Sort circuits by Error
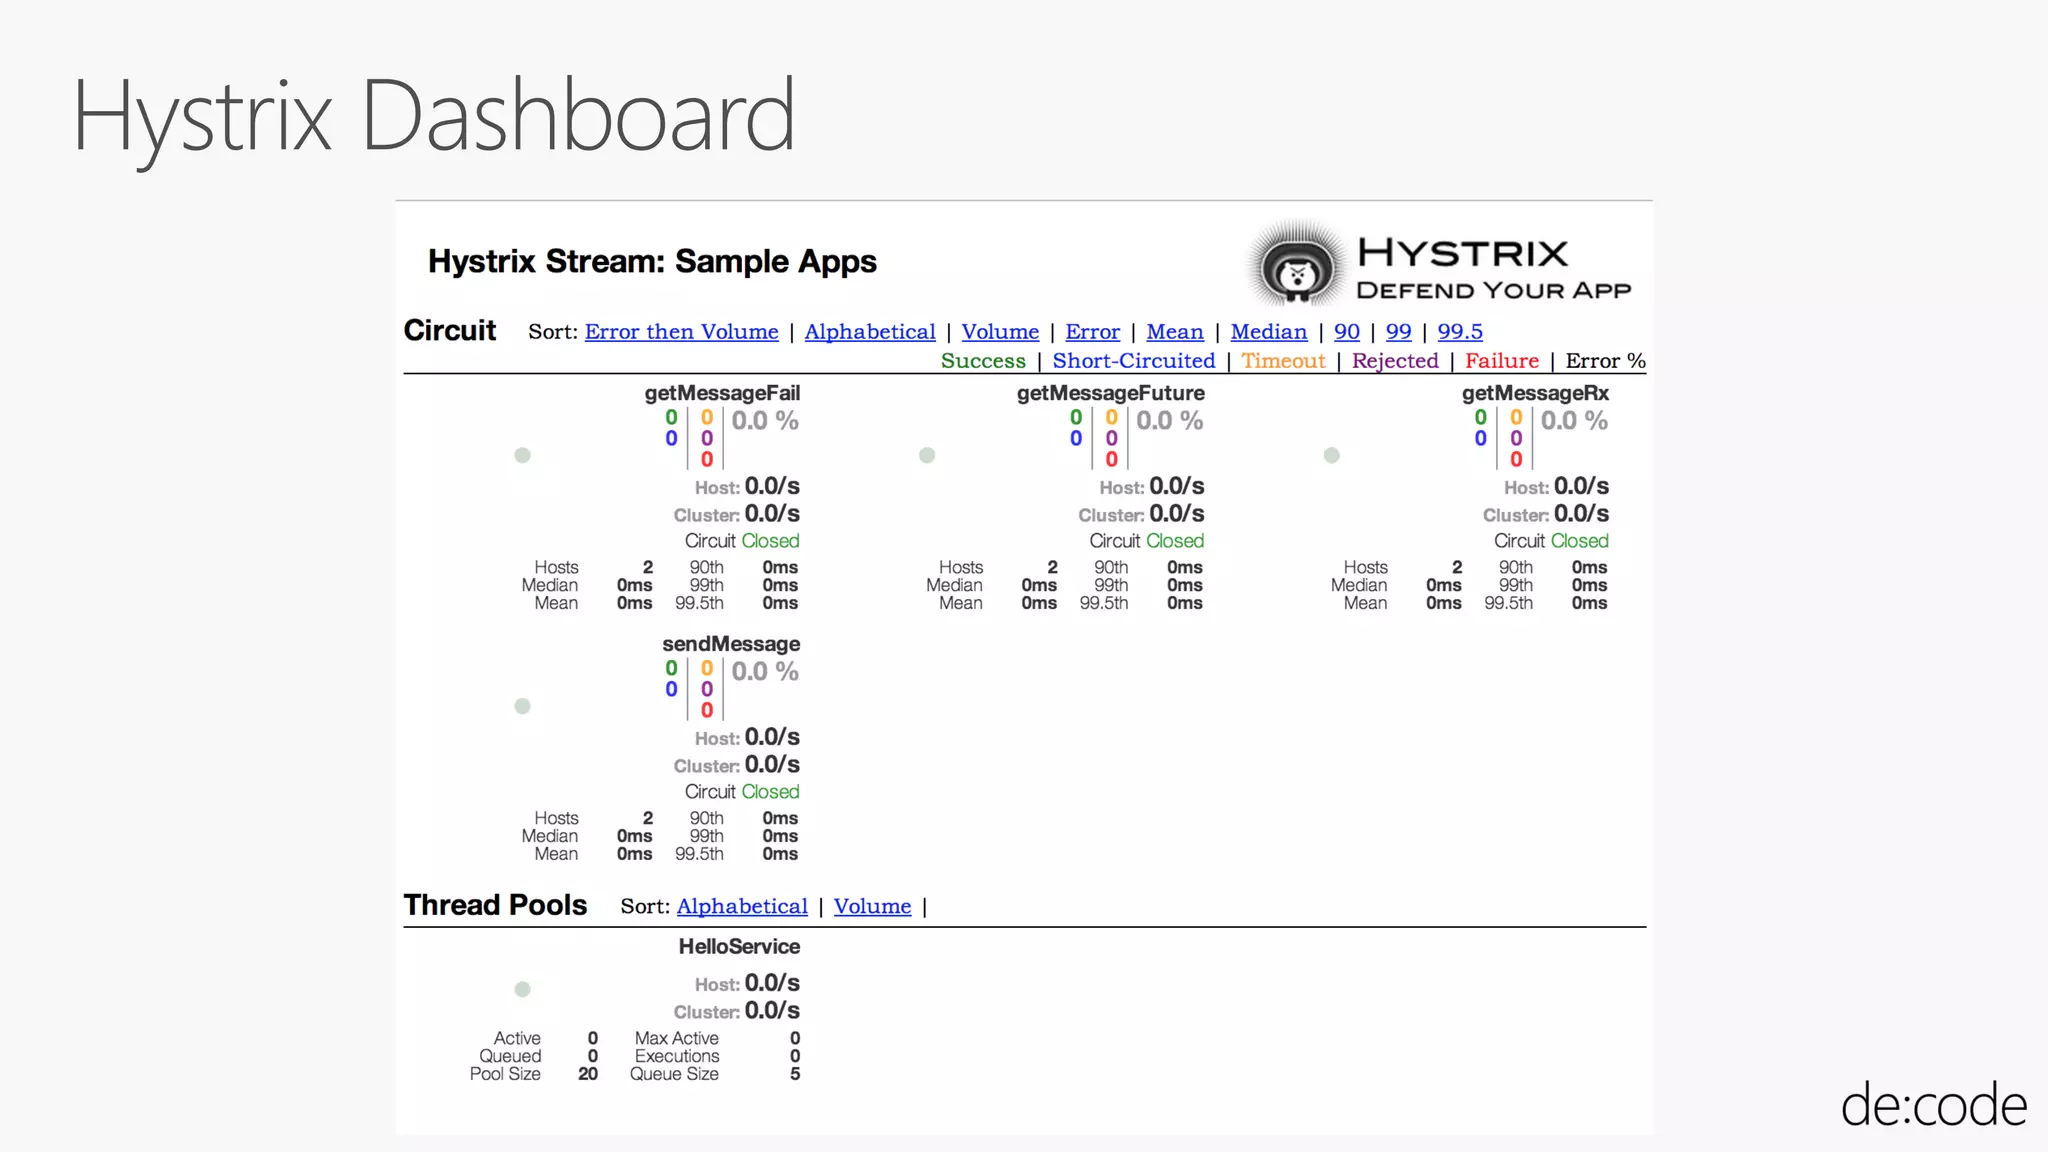This screenshot has width=2048, height=1152. (1092, 332)
